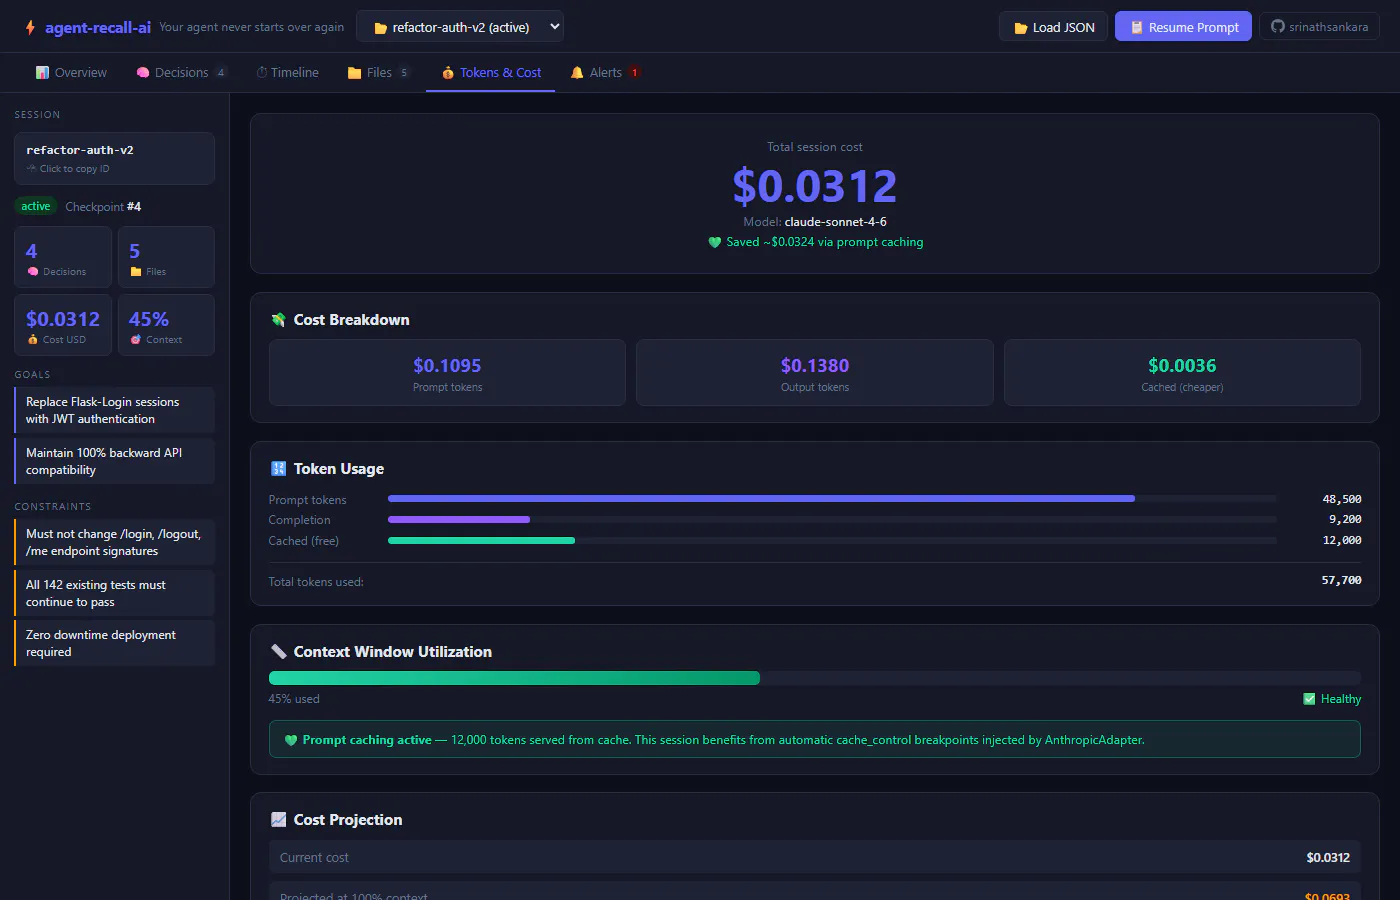Open the Decisions tab
Viewport: 1400px width, 900px height.
click(182, 73)
